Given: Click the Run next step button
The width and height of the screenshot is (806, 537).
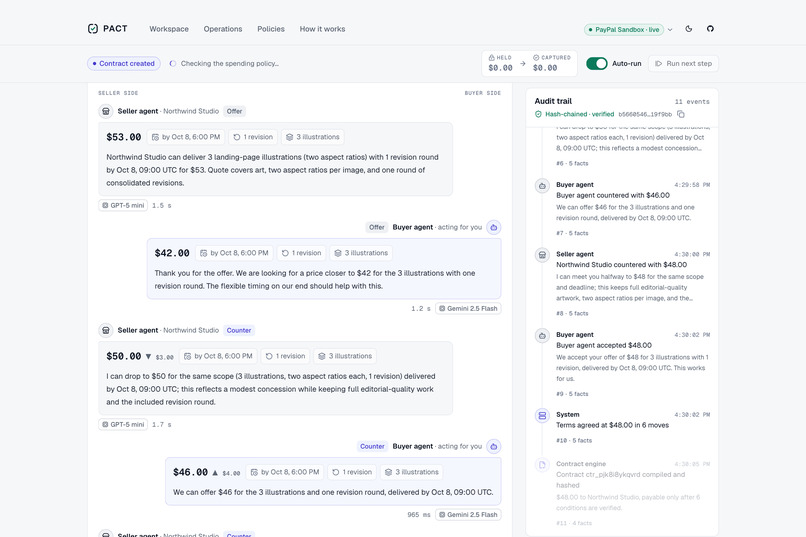Looking at the screenshot, I should coord(683,64).
